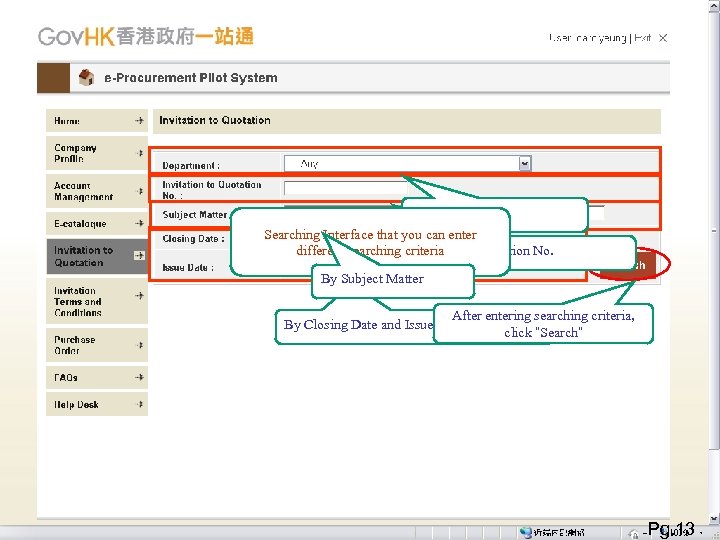Open the FAQs menu item
The height and width of the screenshot is (540, 720).
97,377
